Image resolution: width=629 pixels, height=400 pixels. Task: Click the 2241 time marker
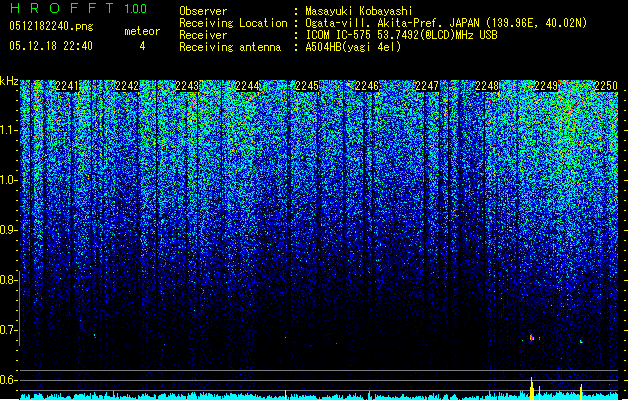(67, 86)
